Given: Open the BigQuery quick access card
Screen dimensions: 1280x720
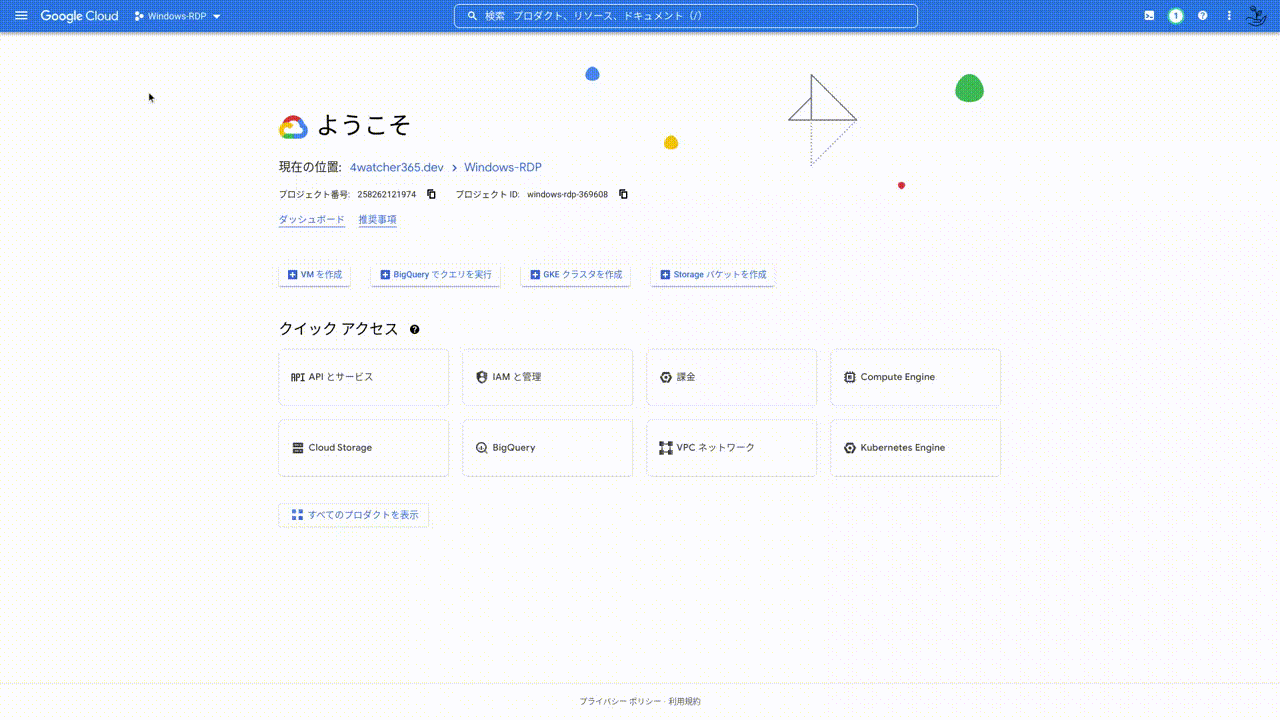Looking at the screenshot, I should [548, 448].
